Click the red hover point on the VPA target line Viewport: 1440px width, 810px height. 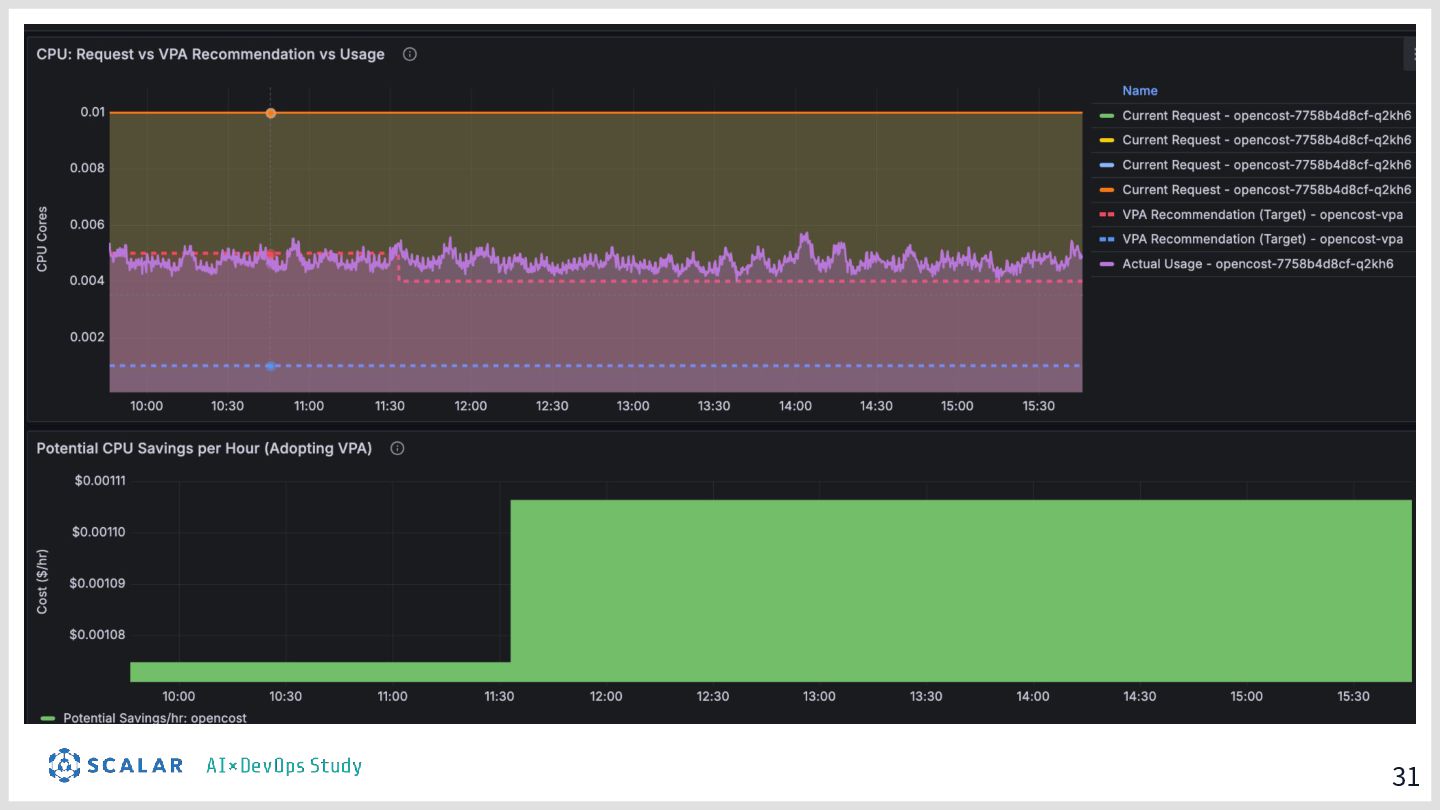pyautogui.click(x=271, y=254)
